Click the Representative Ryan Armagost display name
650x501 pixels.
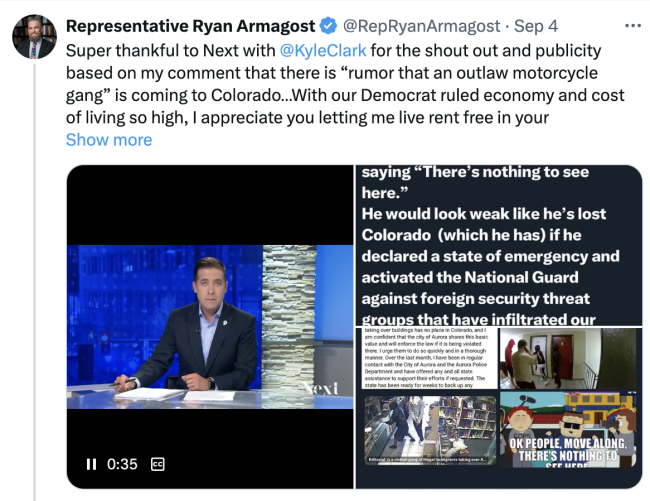point(190,26)
